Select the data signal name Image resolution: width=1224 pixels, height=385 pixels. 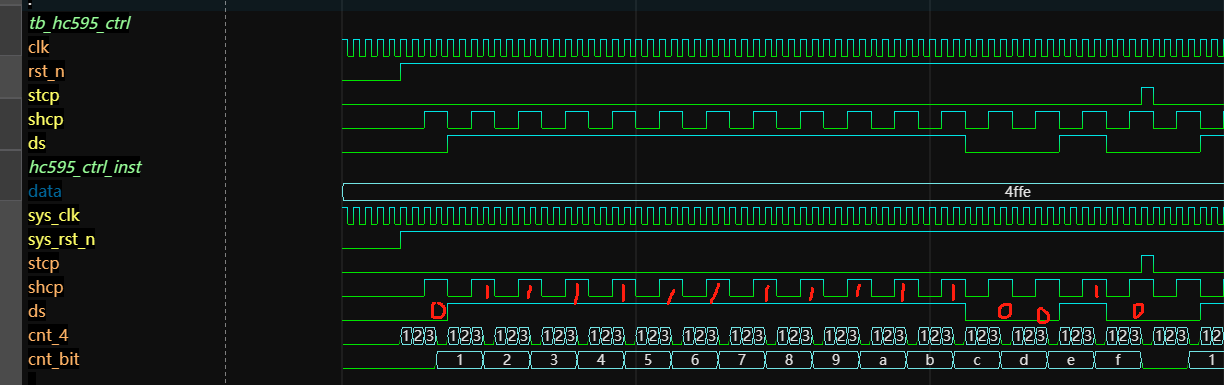[x=44, y=191]
